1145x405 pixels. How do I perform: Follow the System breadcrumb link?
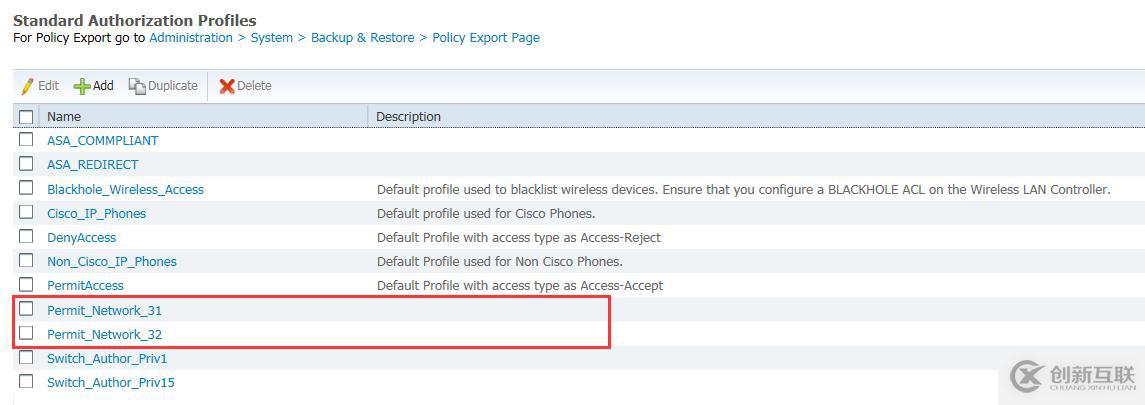tap(272, 38)
